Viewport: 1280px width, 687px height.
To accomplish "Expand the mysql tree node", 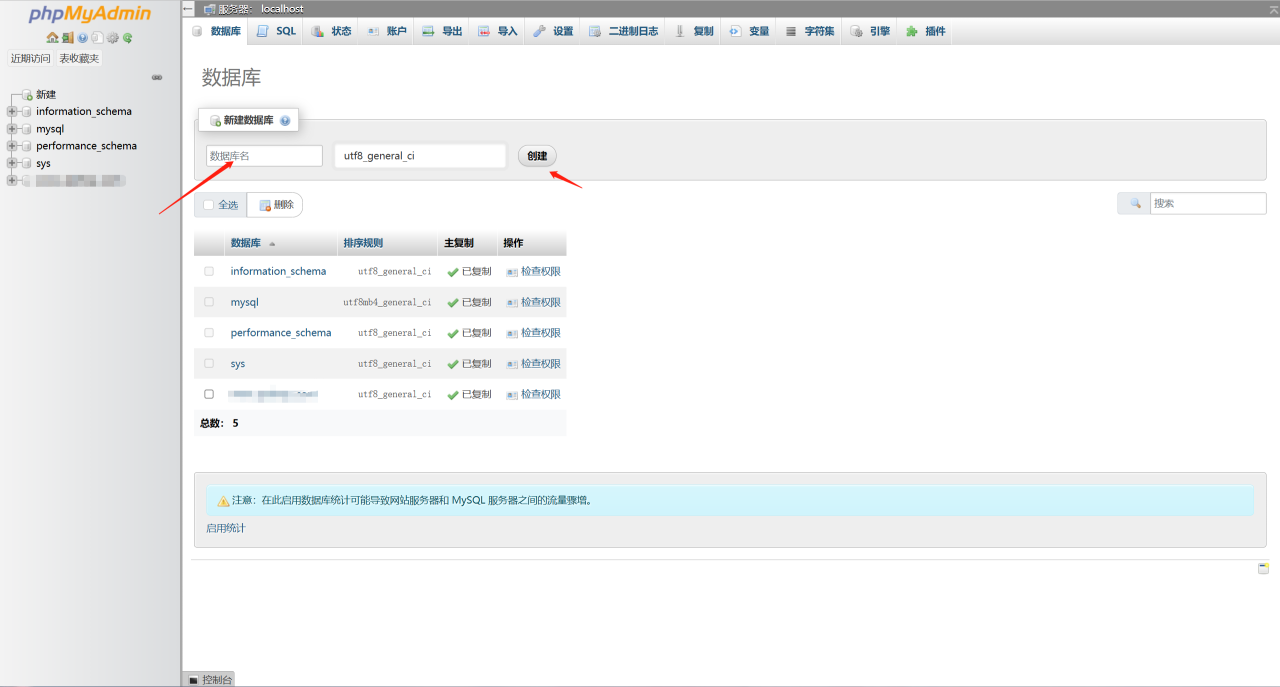I will (x=12, y=129).
